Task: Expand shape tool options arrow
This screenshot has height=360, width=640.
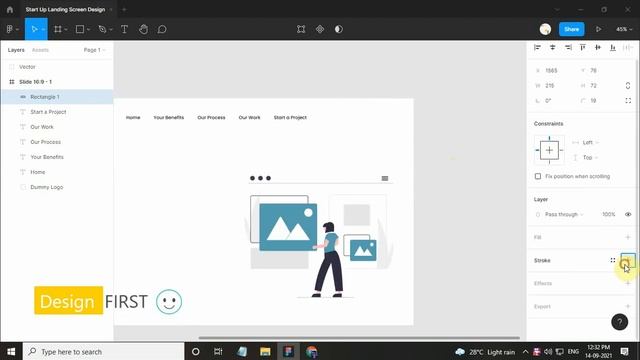Action: (89, 30)
